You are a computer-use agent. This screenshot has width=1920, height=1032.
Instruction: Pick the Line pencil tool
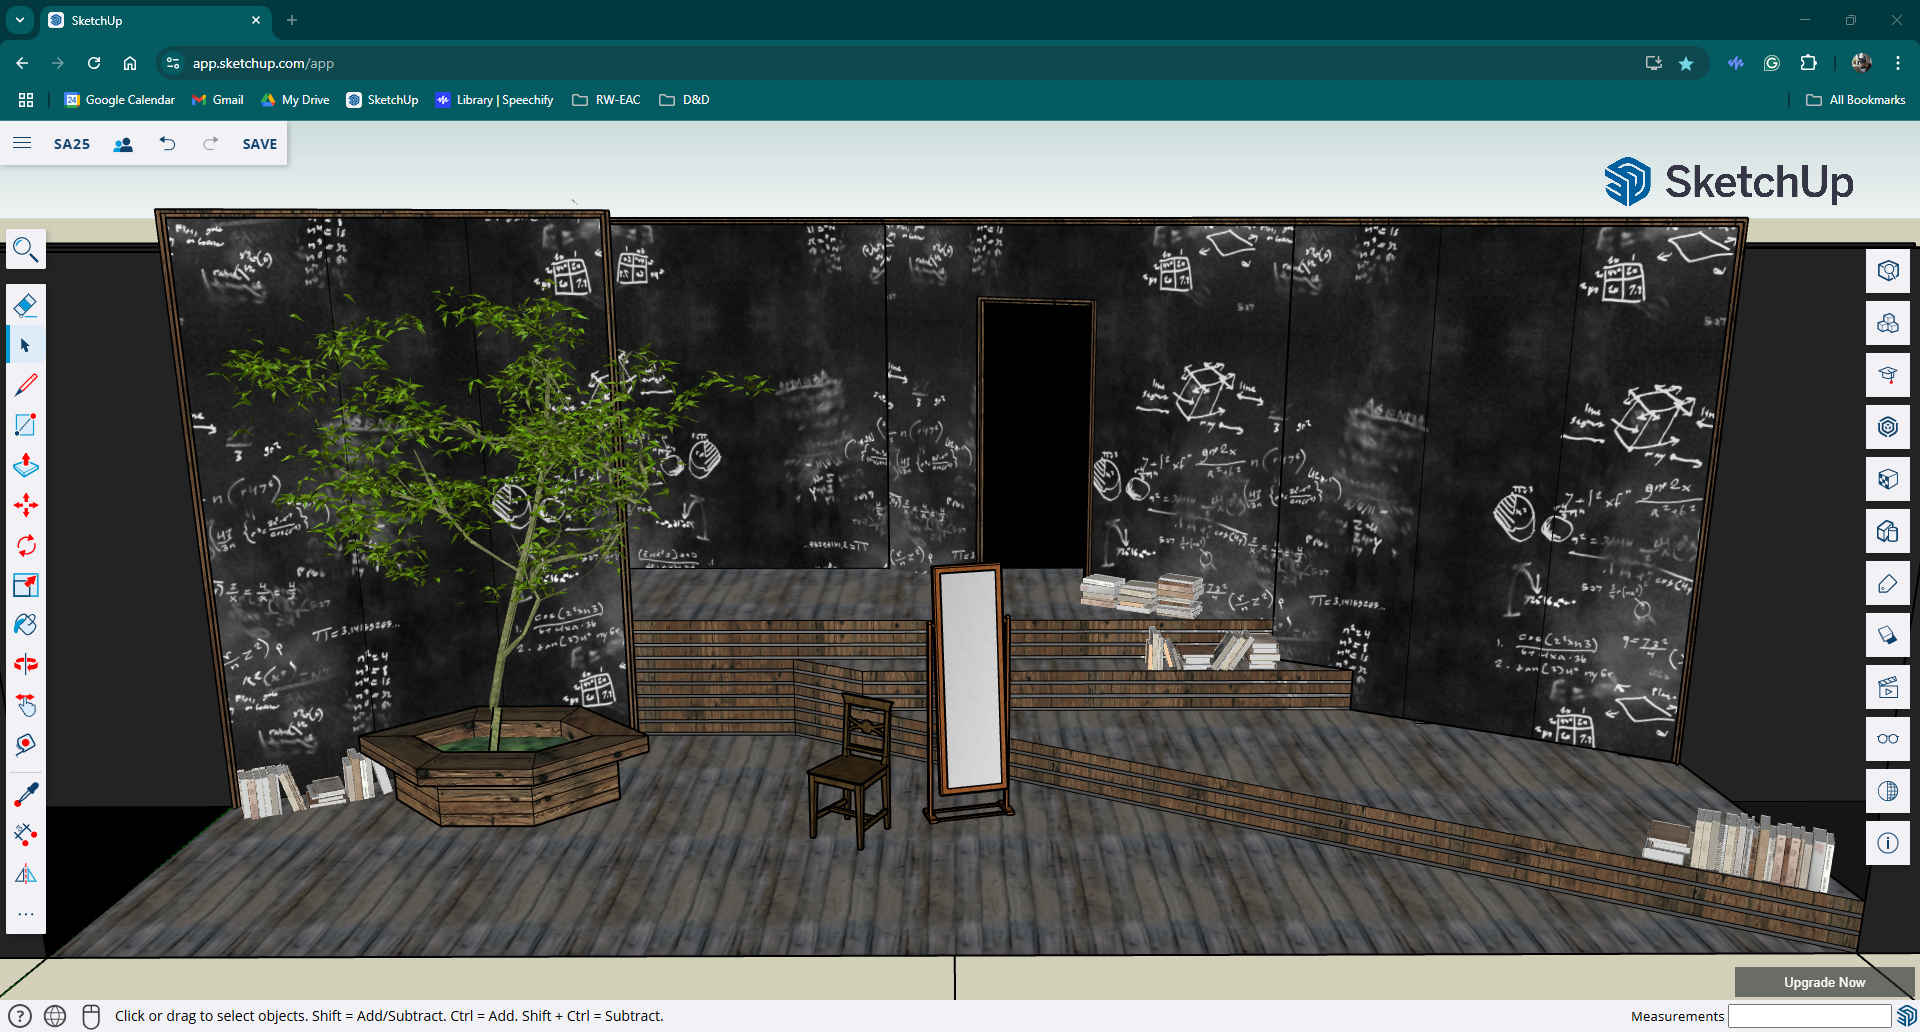[26, 385]
